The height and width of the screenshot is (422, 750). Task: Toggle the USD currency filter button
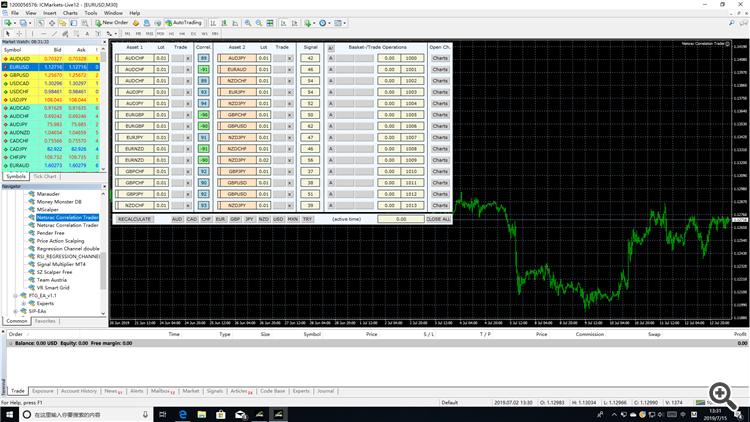click(278, 219)
